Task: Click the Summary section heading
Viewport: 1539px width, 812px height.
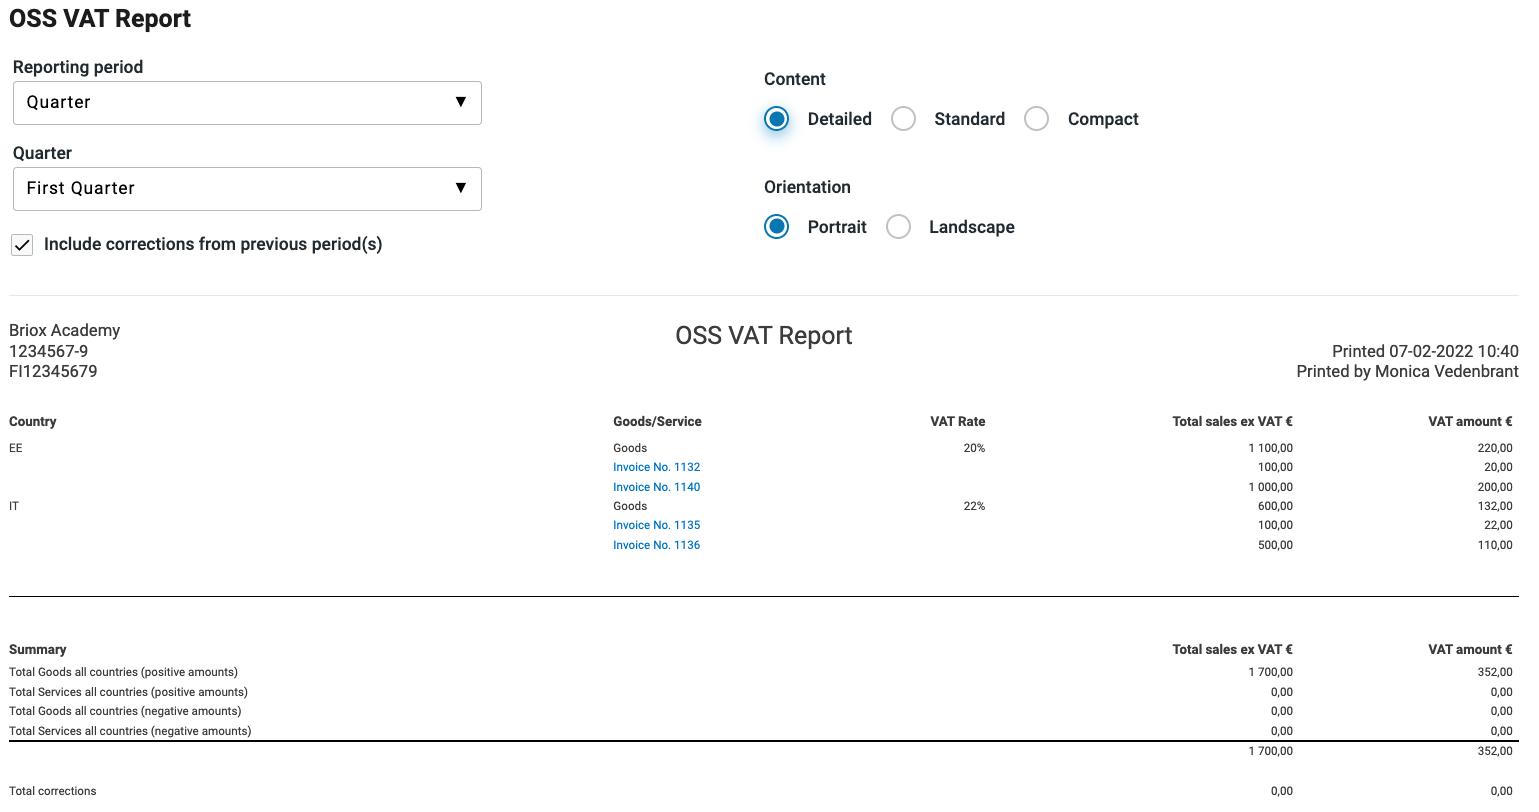Action: (x=38, y=650)
